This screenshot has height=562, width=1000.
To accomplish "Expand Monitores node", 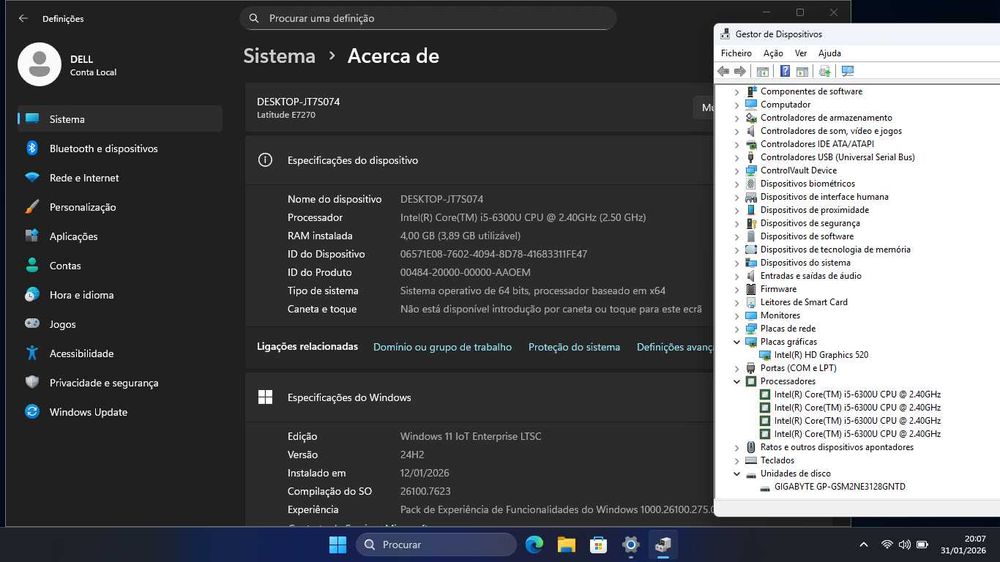I will coord(737,316).
